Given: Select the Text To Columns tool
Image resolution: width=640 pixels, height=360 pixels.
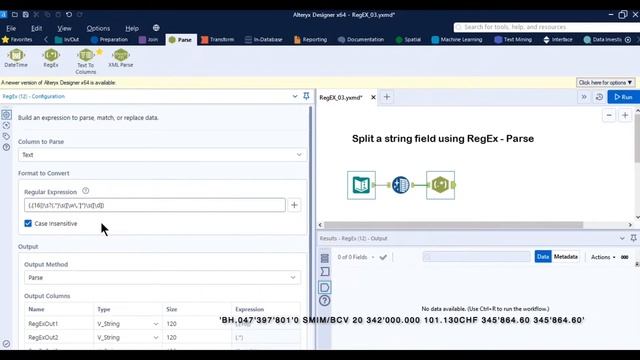Looking at the screenshot, I should point(86,61).
